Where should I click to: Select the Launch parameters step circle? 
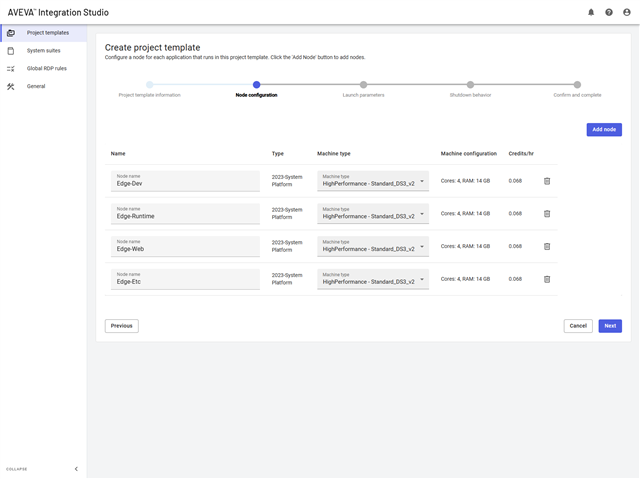[x=363, y=85]
